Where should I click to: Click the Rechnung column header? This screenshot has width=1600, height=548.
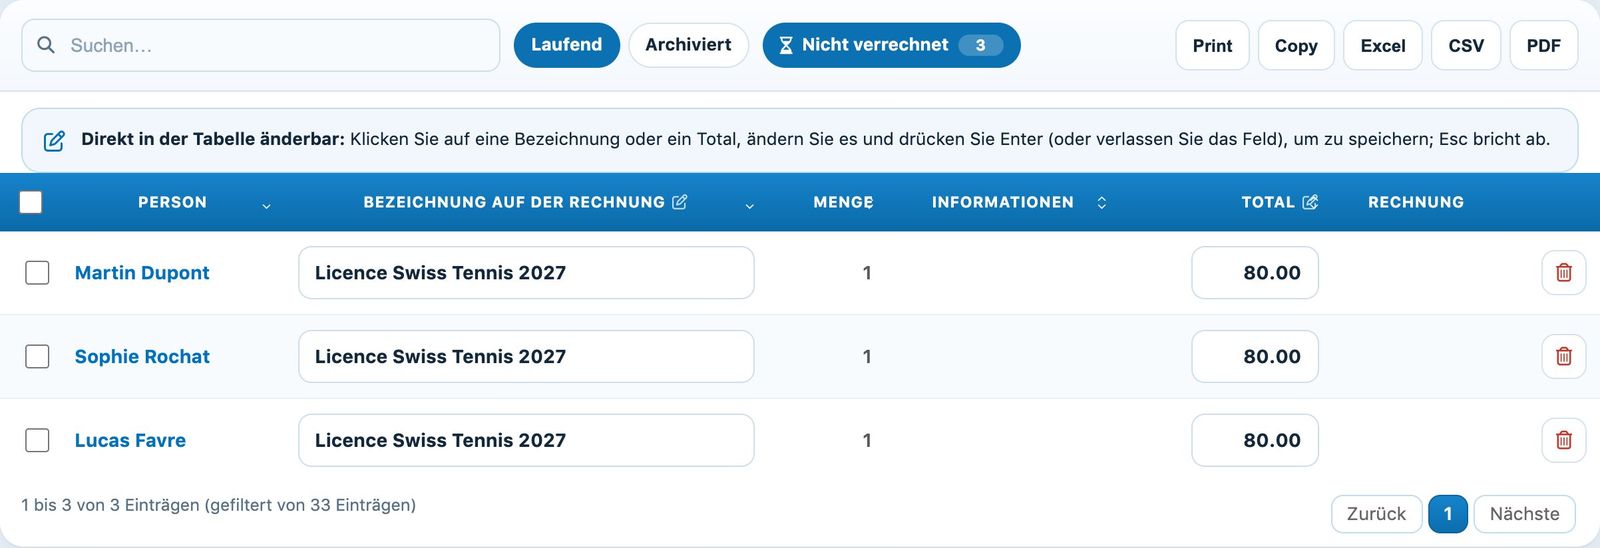[1416, 202]
